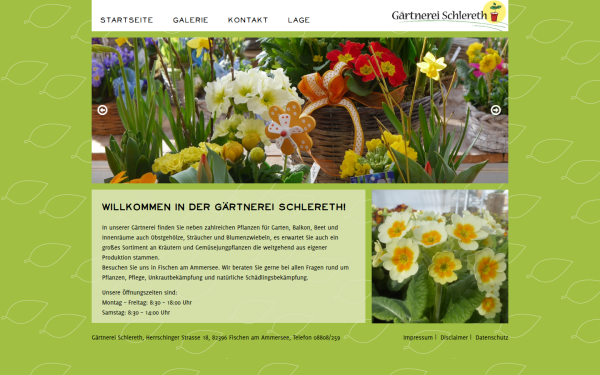600x375 pixels.
Task: Click the footer address text with Telefon
Action: click(216, 338)
